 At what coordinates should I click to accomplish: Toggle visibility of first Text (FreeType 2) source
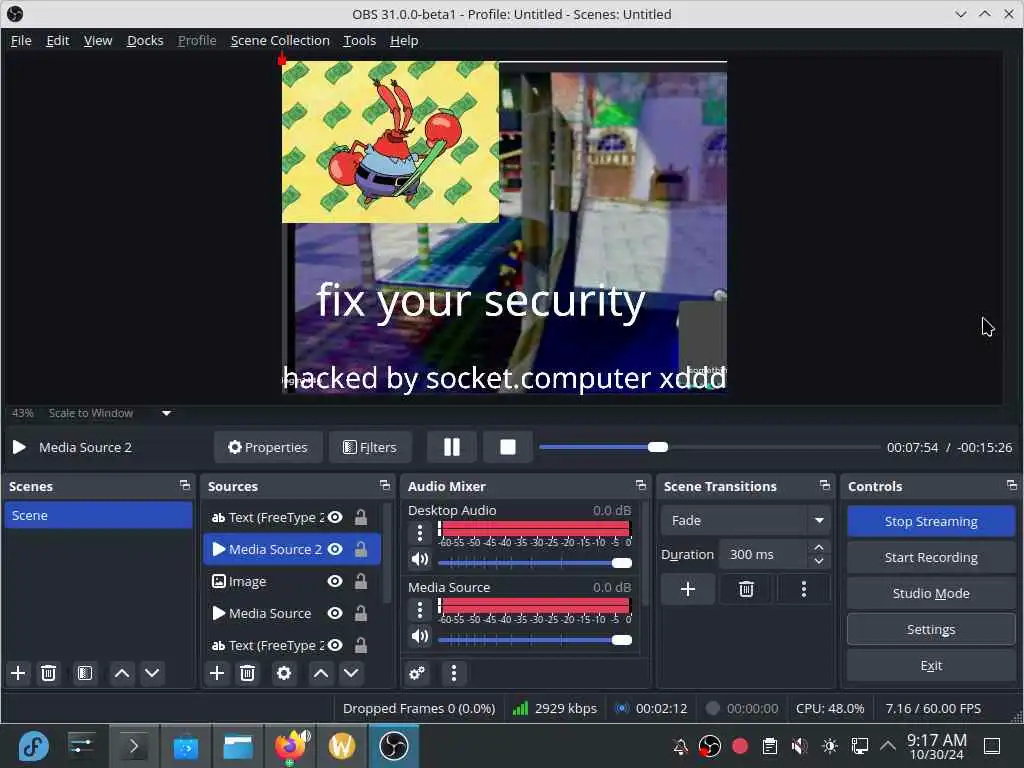tap(335, 517)
